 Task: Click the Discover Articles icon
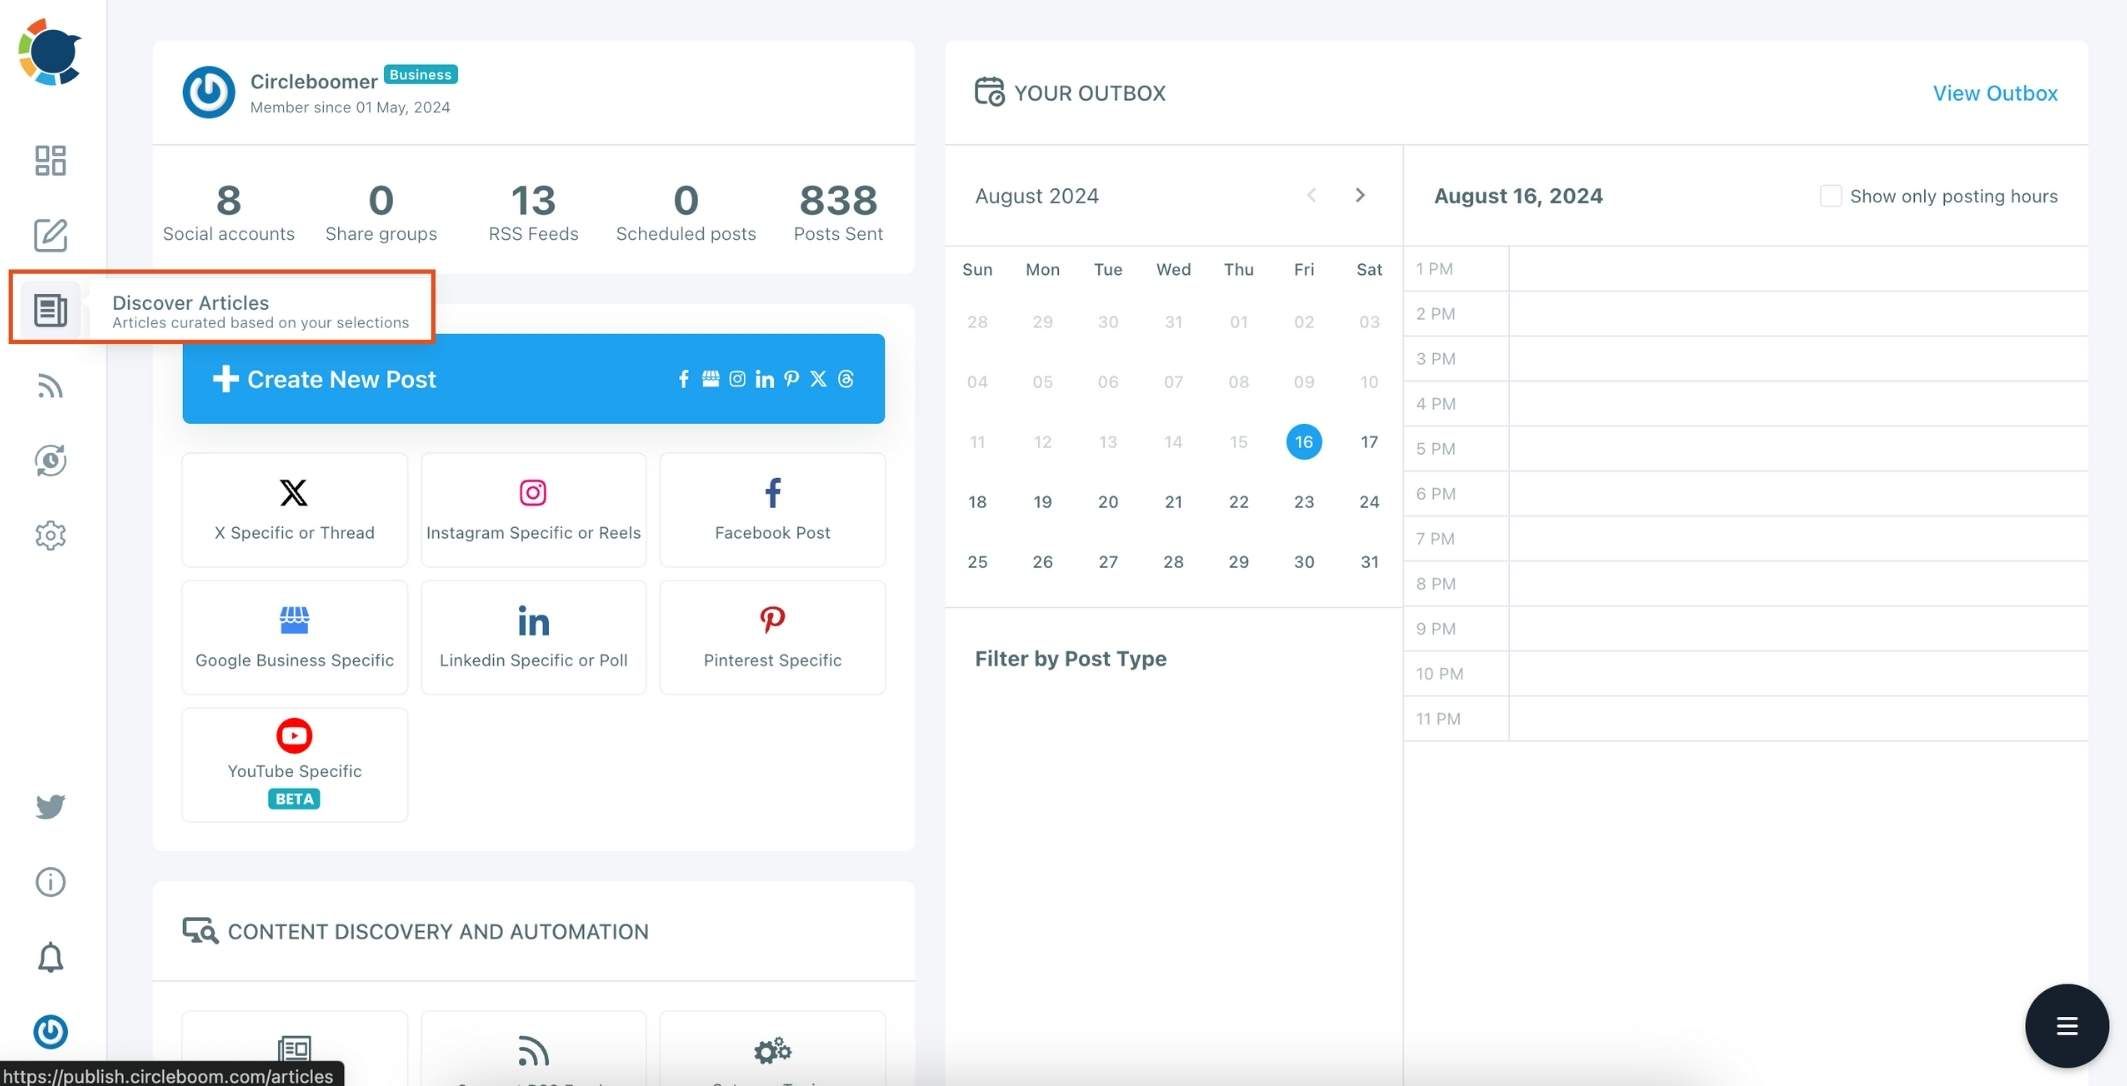(50, 310)
